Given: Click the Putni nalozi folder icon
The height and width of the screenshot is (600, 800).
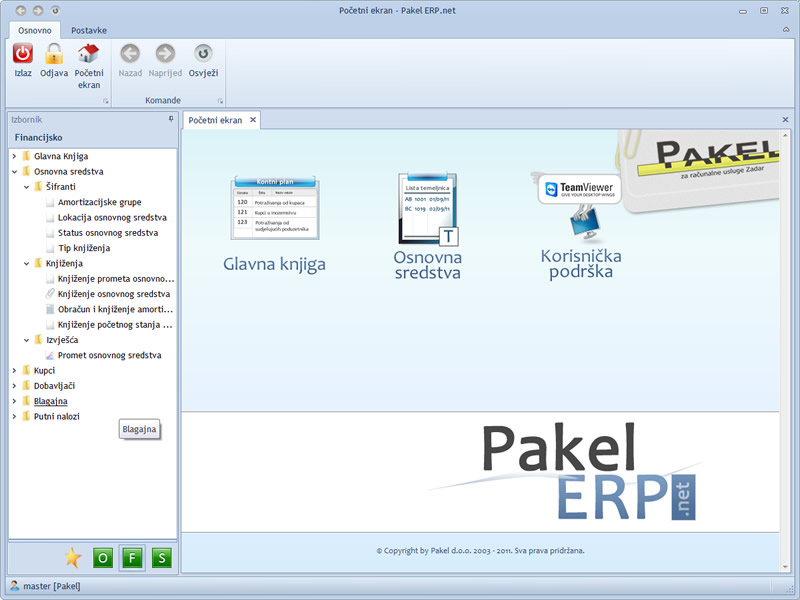Looking at the screenshot, I should pos(27,416).
